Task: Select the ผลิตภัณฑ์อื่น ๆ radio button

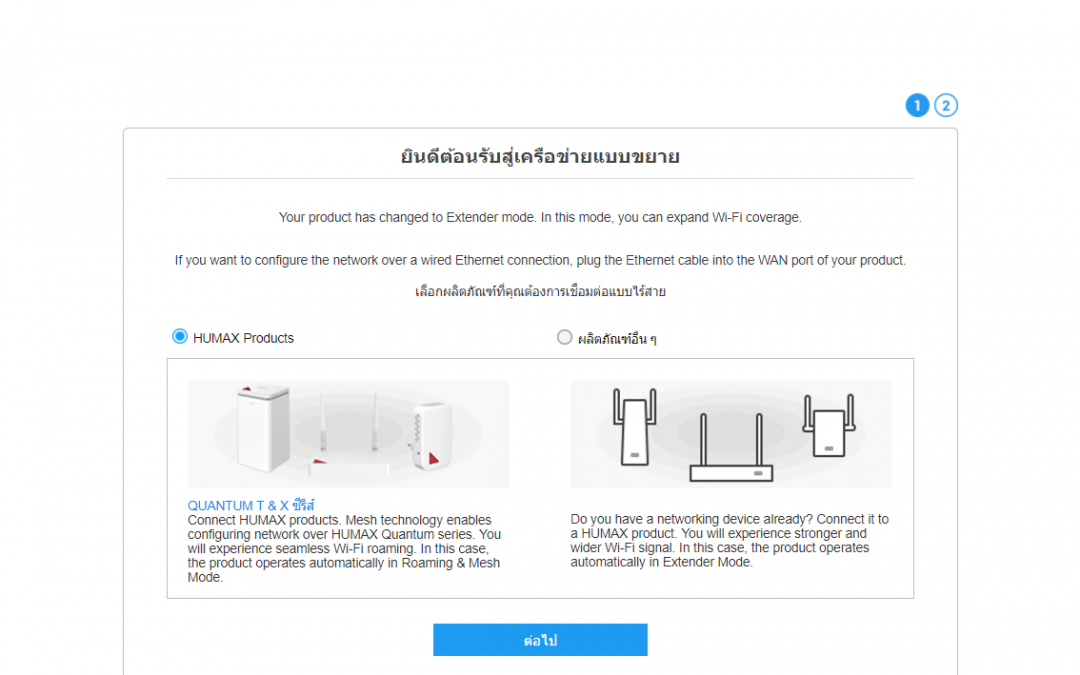Action: [x=564, y=338]
